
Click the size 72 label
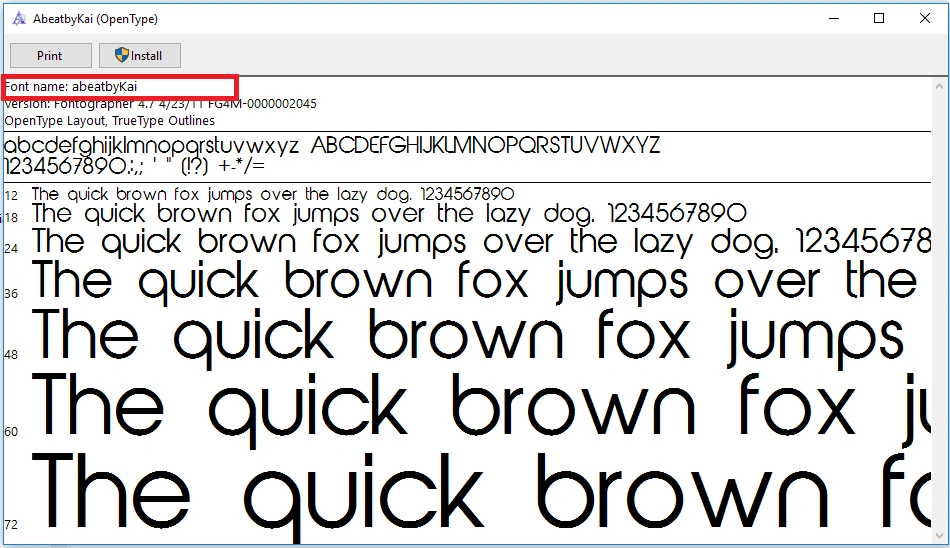click(12, 524)
